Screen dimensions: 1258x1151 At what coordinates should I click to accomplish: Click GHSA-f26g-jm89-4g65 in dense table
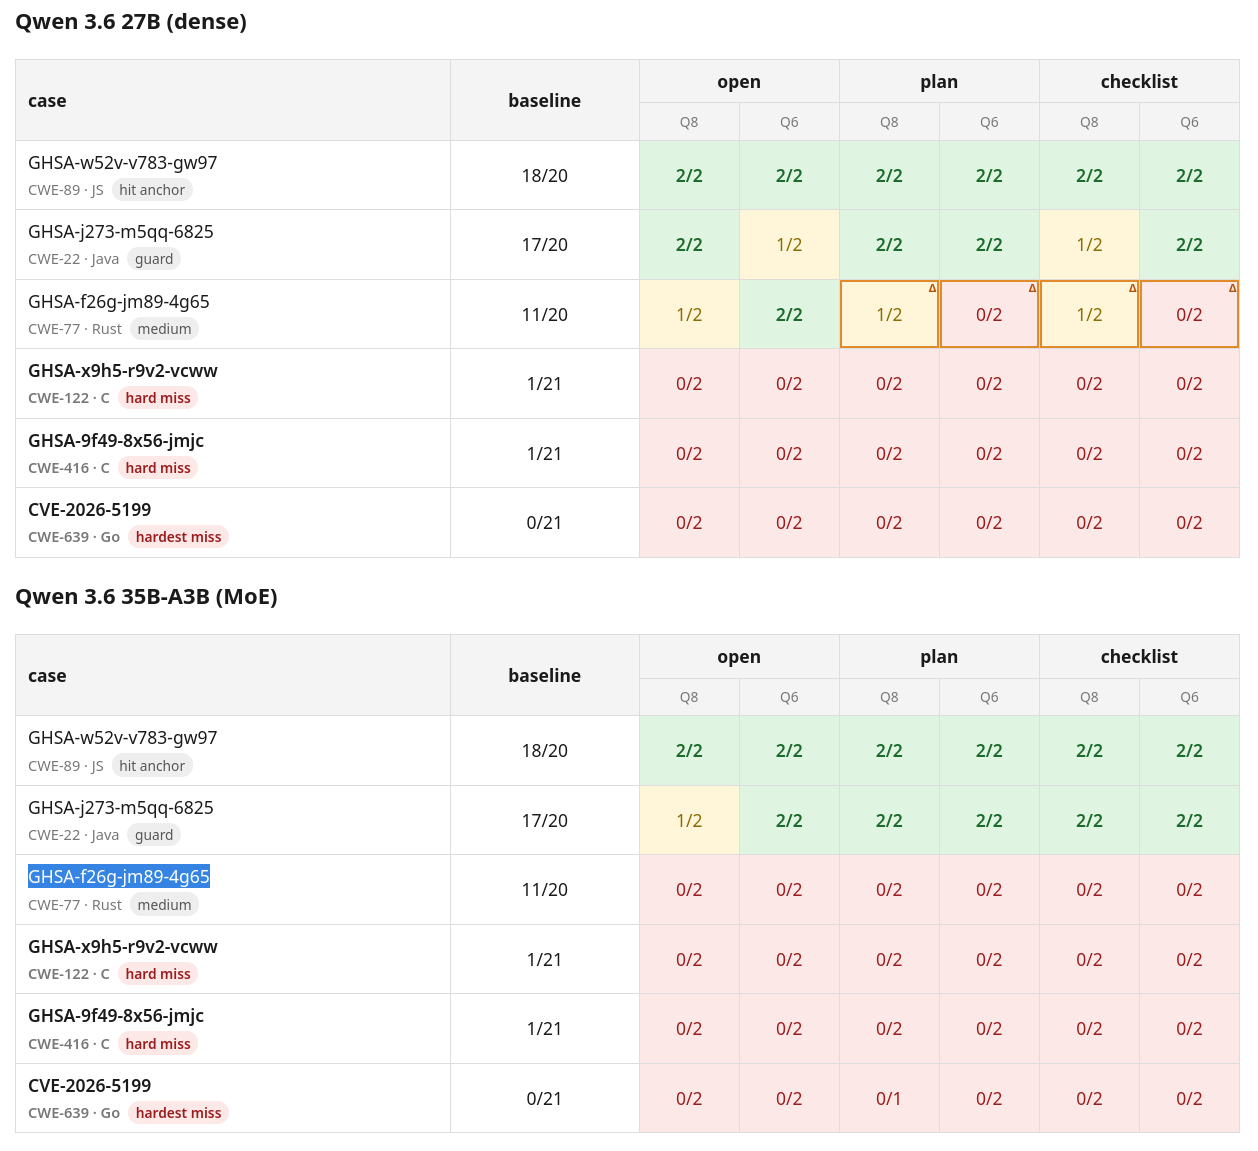coord(118,302)
